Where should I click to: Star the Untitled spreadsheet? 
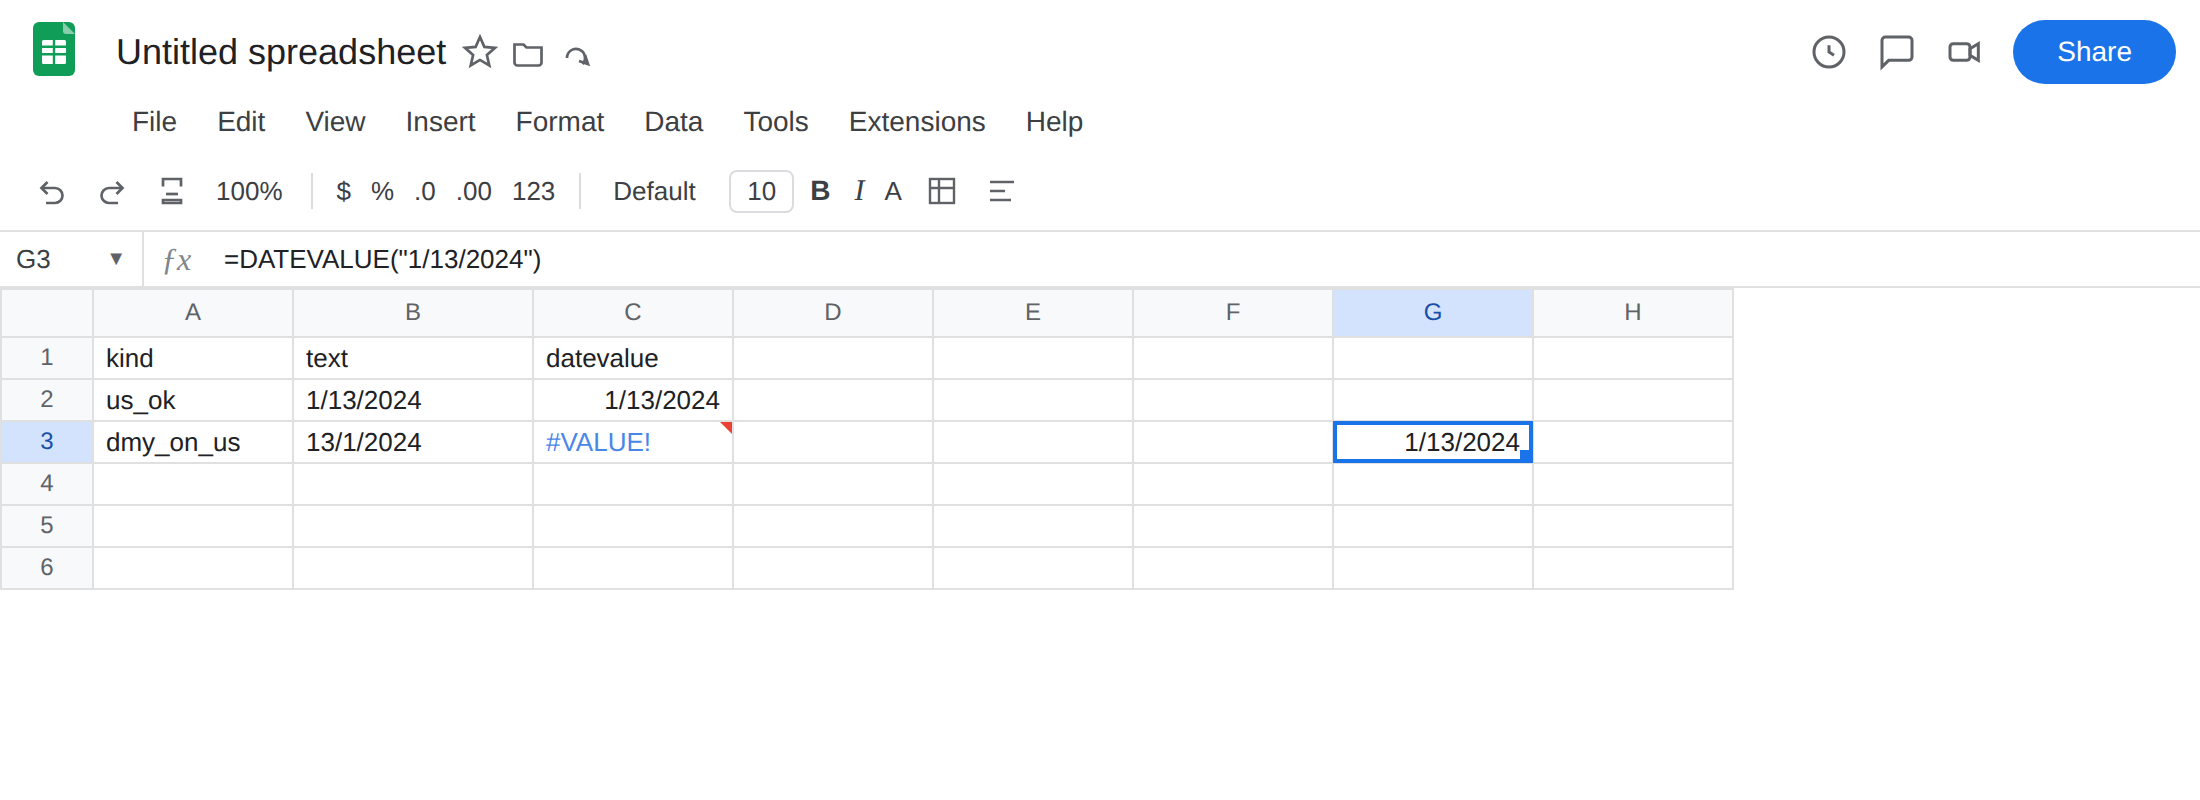click(x=480, y=52)
